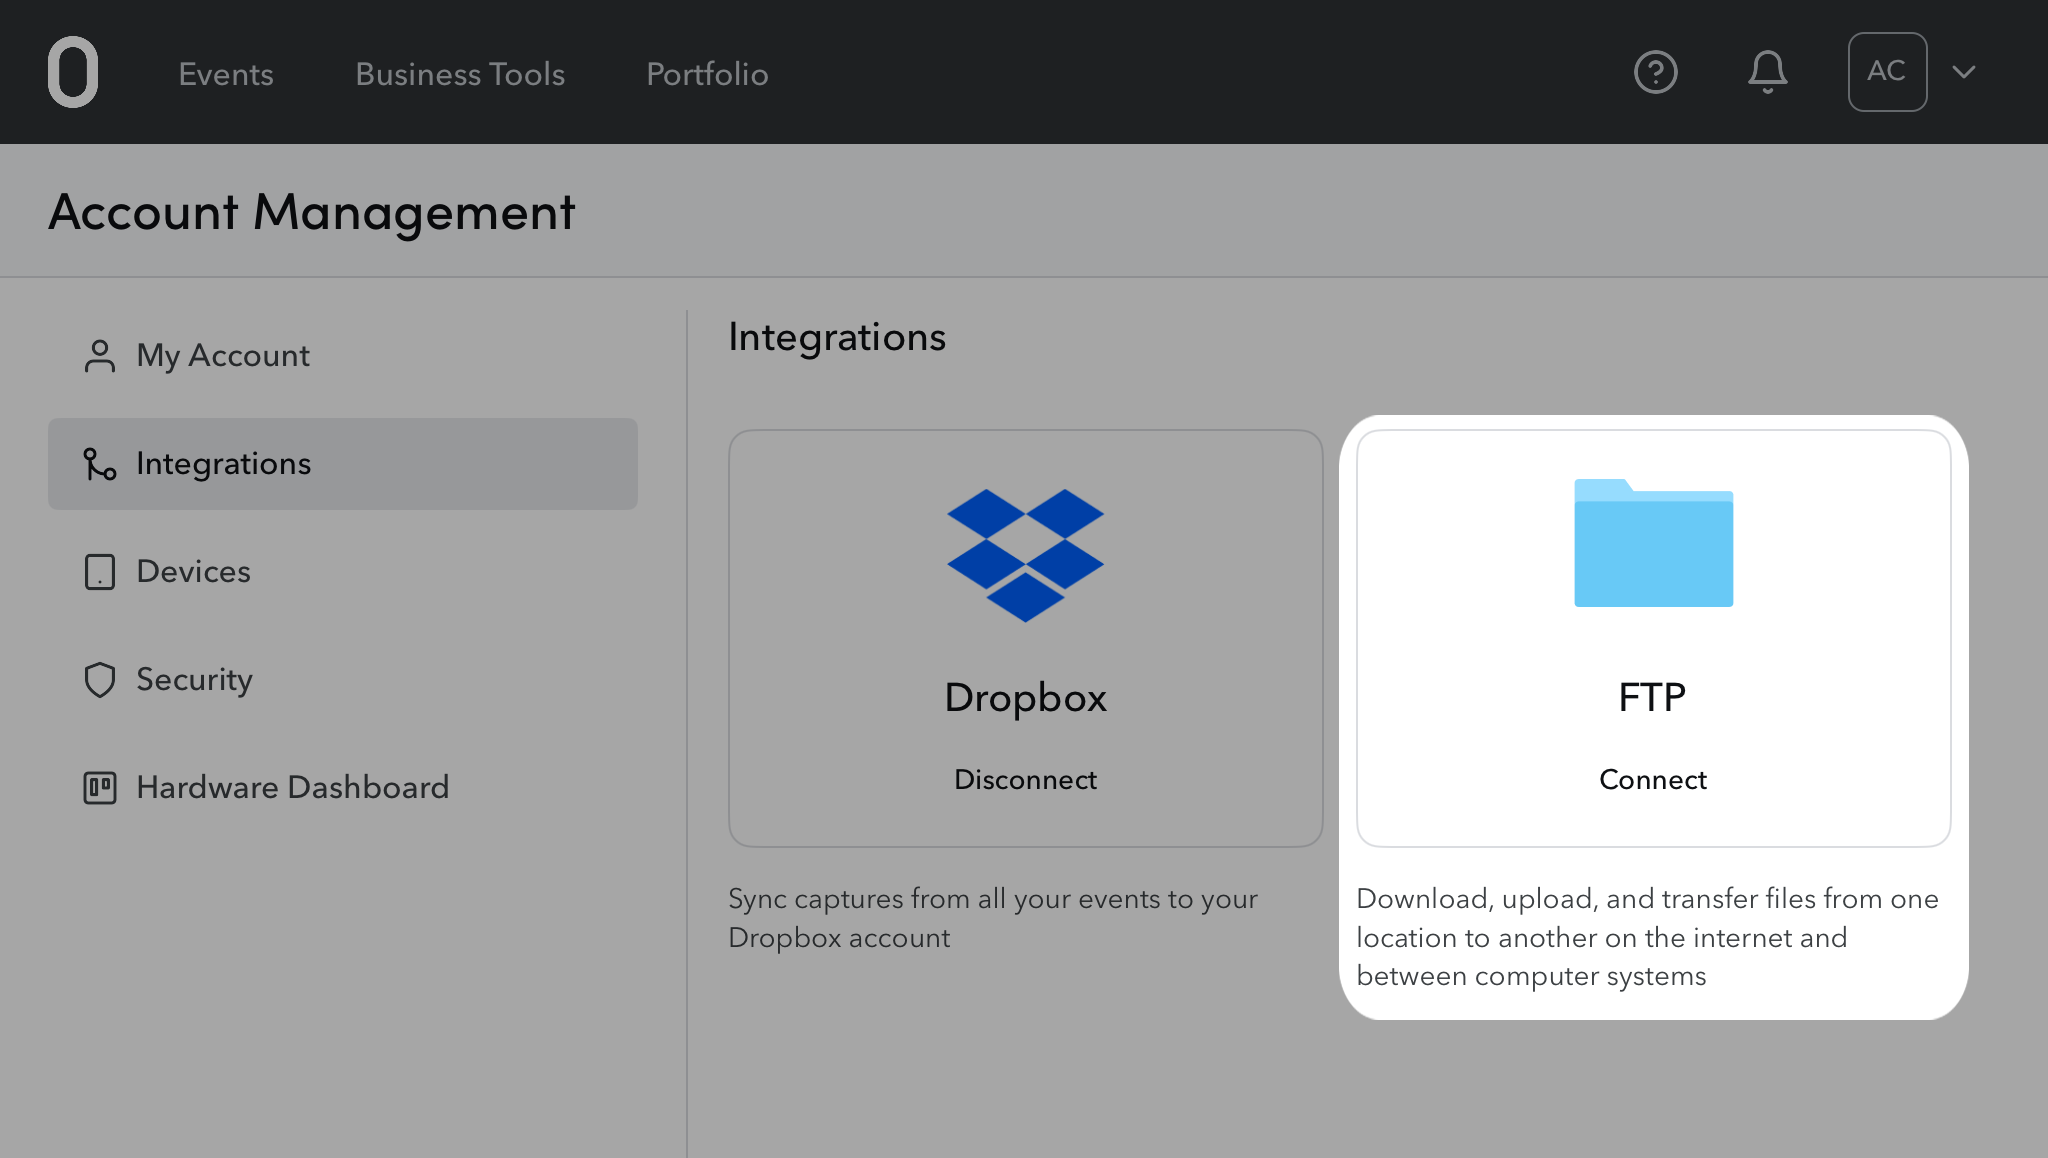Open the Business Tools menu

tap(460, 74)
